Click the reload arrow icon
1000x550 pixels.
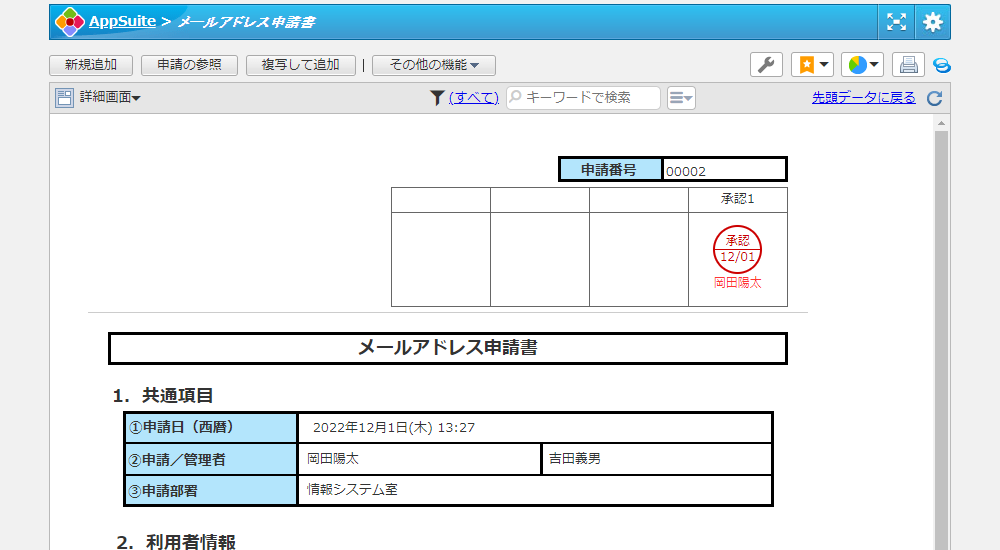click(934, 98)
